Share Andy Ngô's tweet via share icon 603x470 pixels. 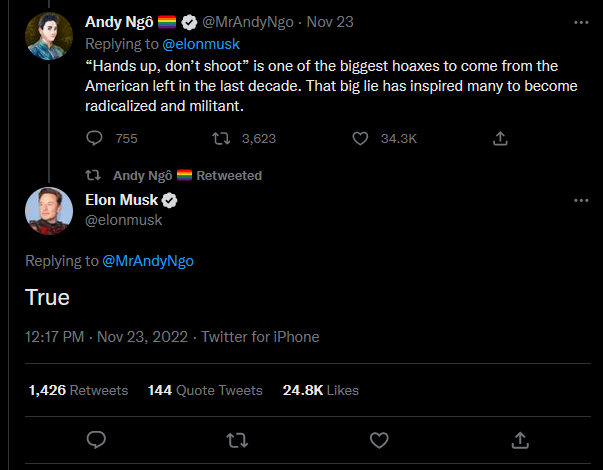(x=500, y=138)
